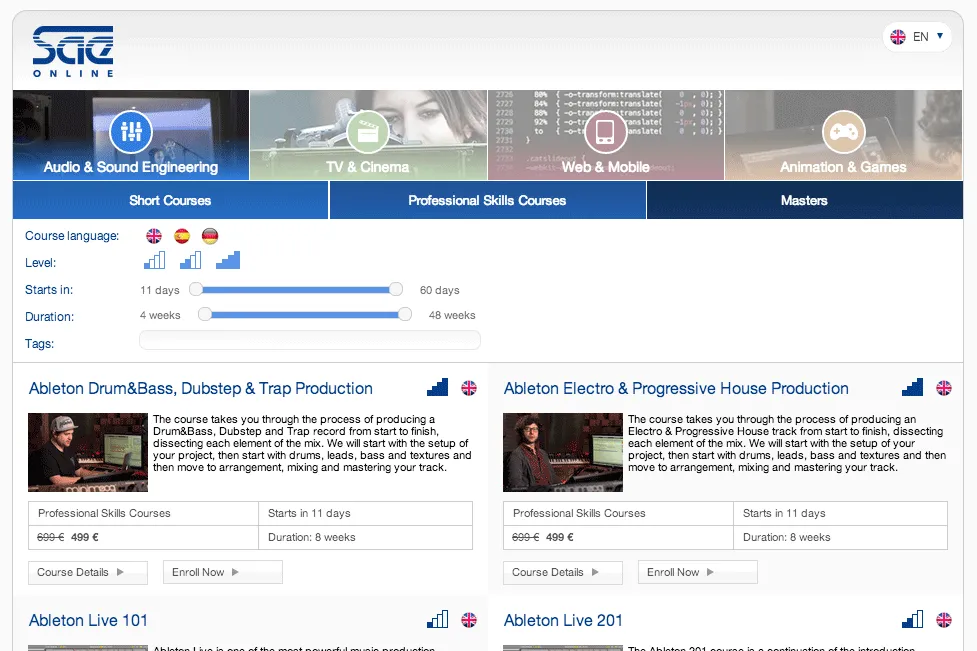Select Animation & Games gamepad icon
The width and height of the screenshot is (977, 651).
coord(843,131)
